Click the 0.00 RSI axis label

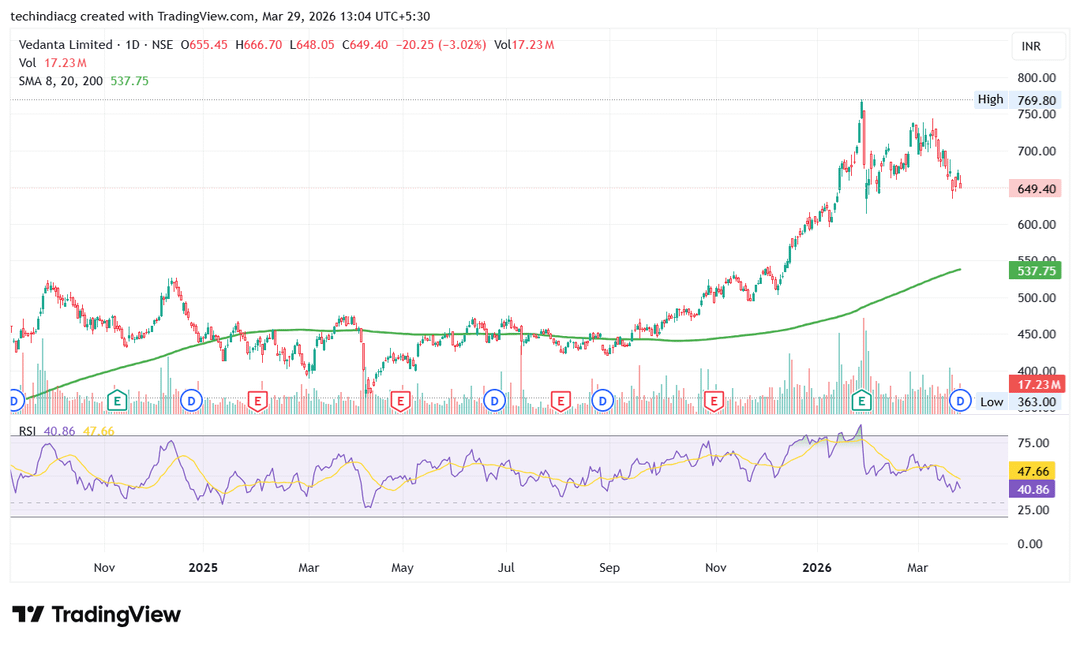click(1030, 544)
